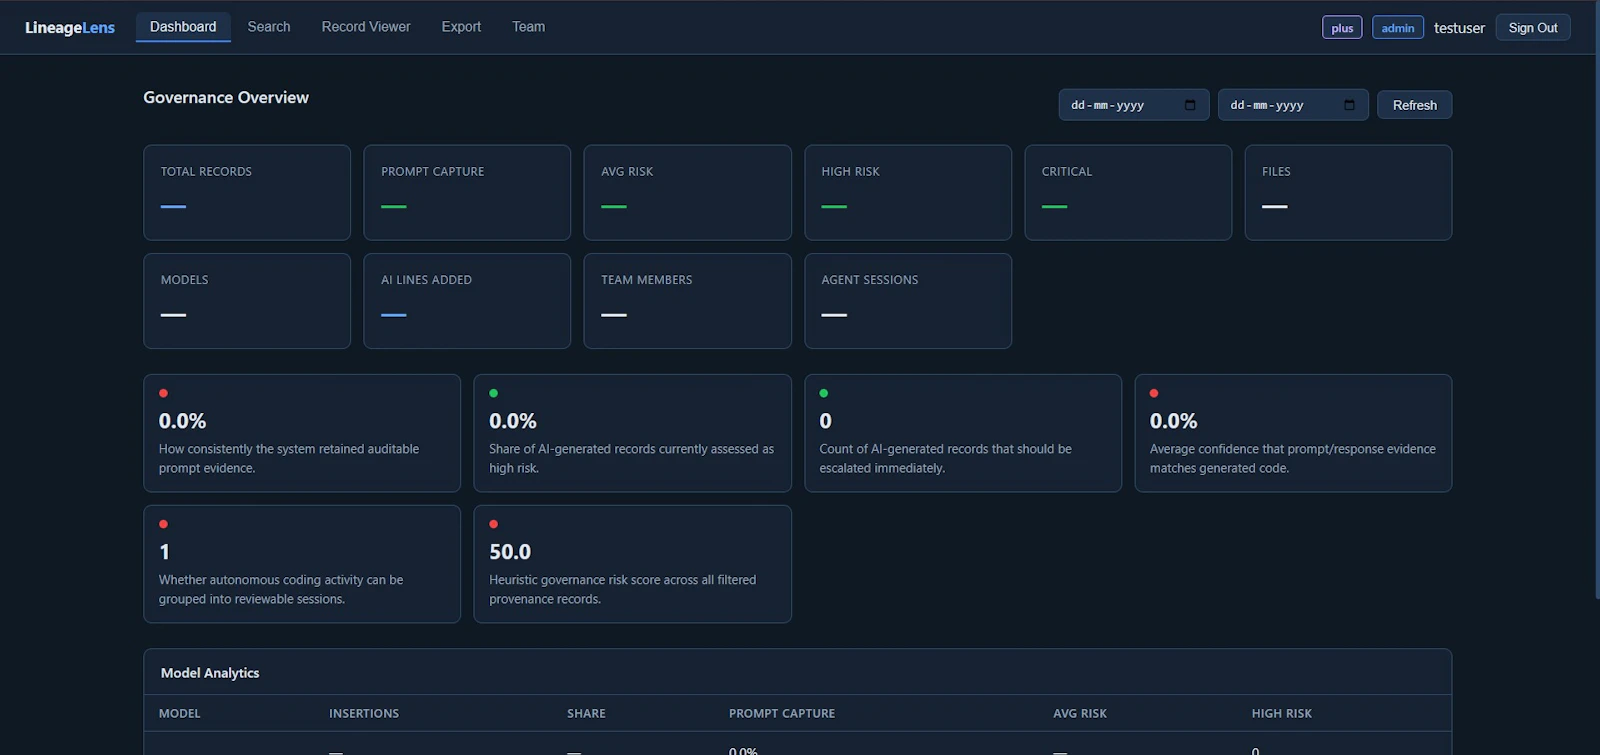Click the admin role badge

tap(1397, 28)
